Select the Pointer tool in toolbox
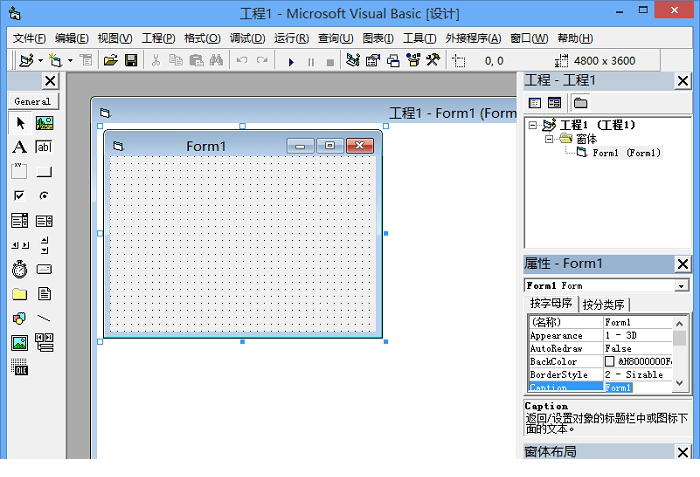 point(20,123)
